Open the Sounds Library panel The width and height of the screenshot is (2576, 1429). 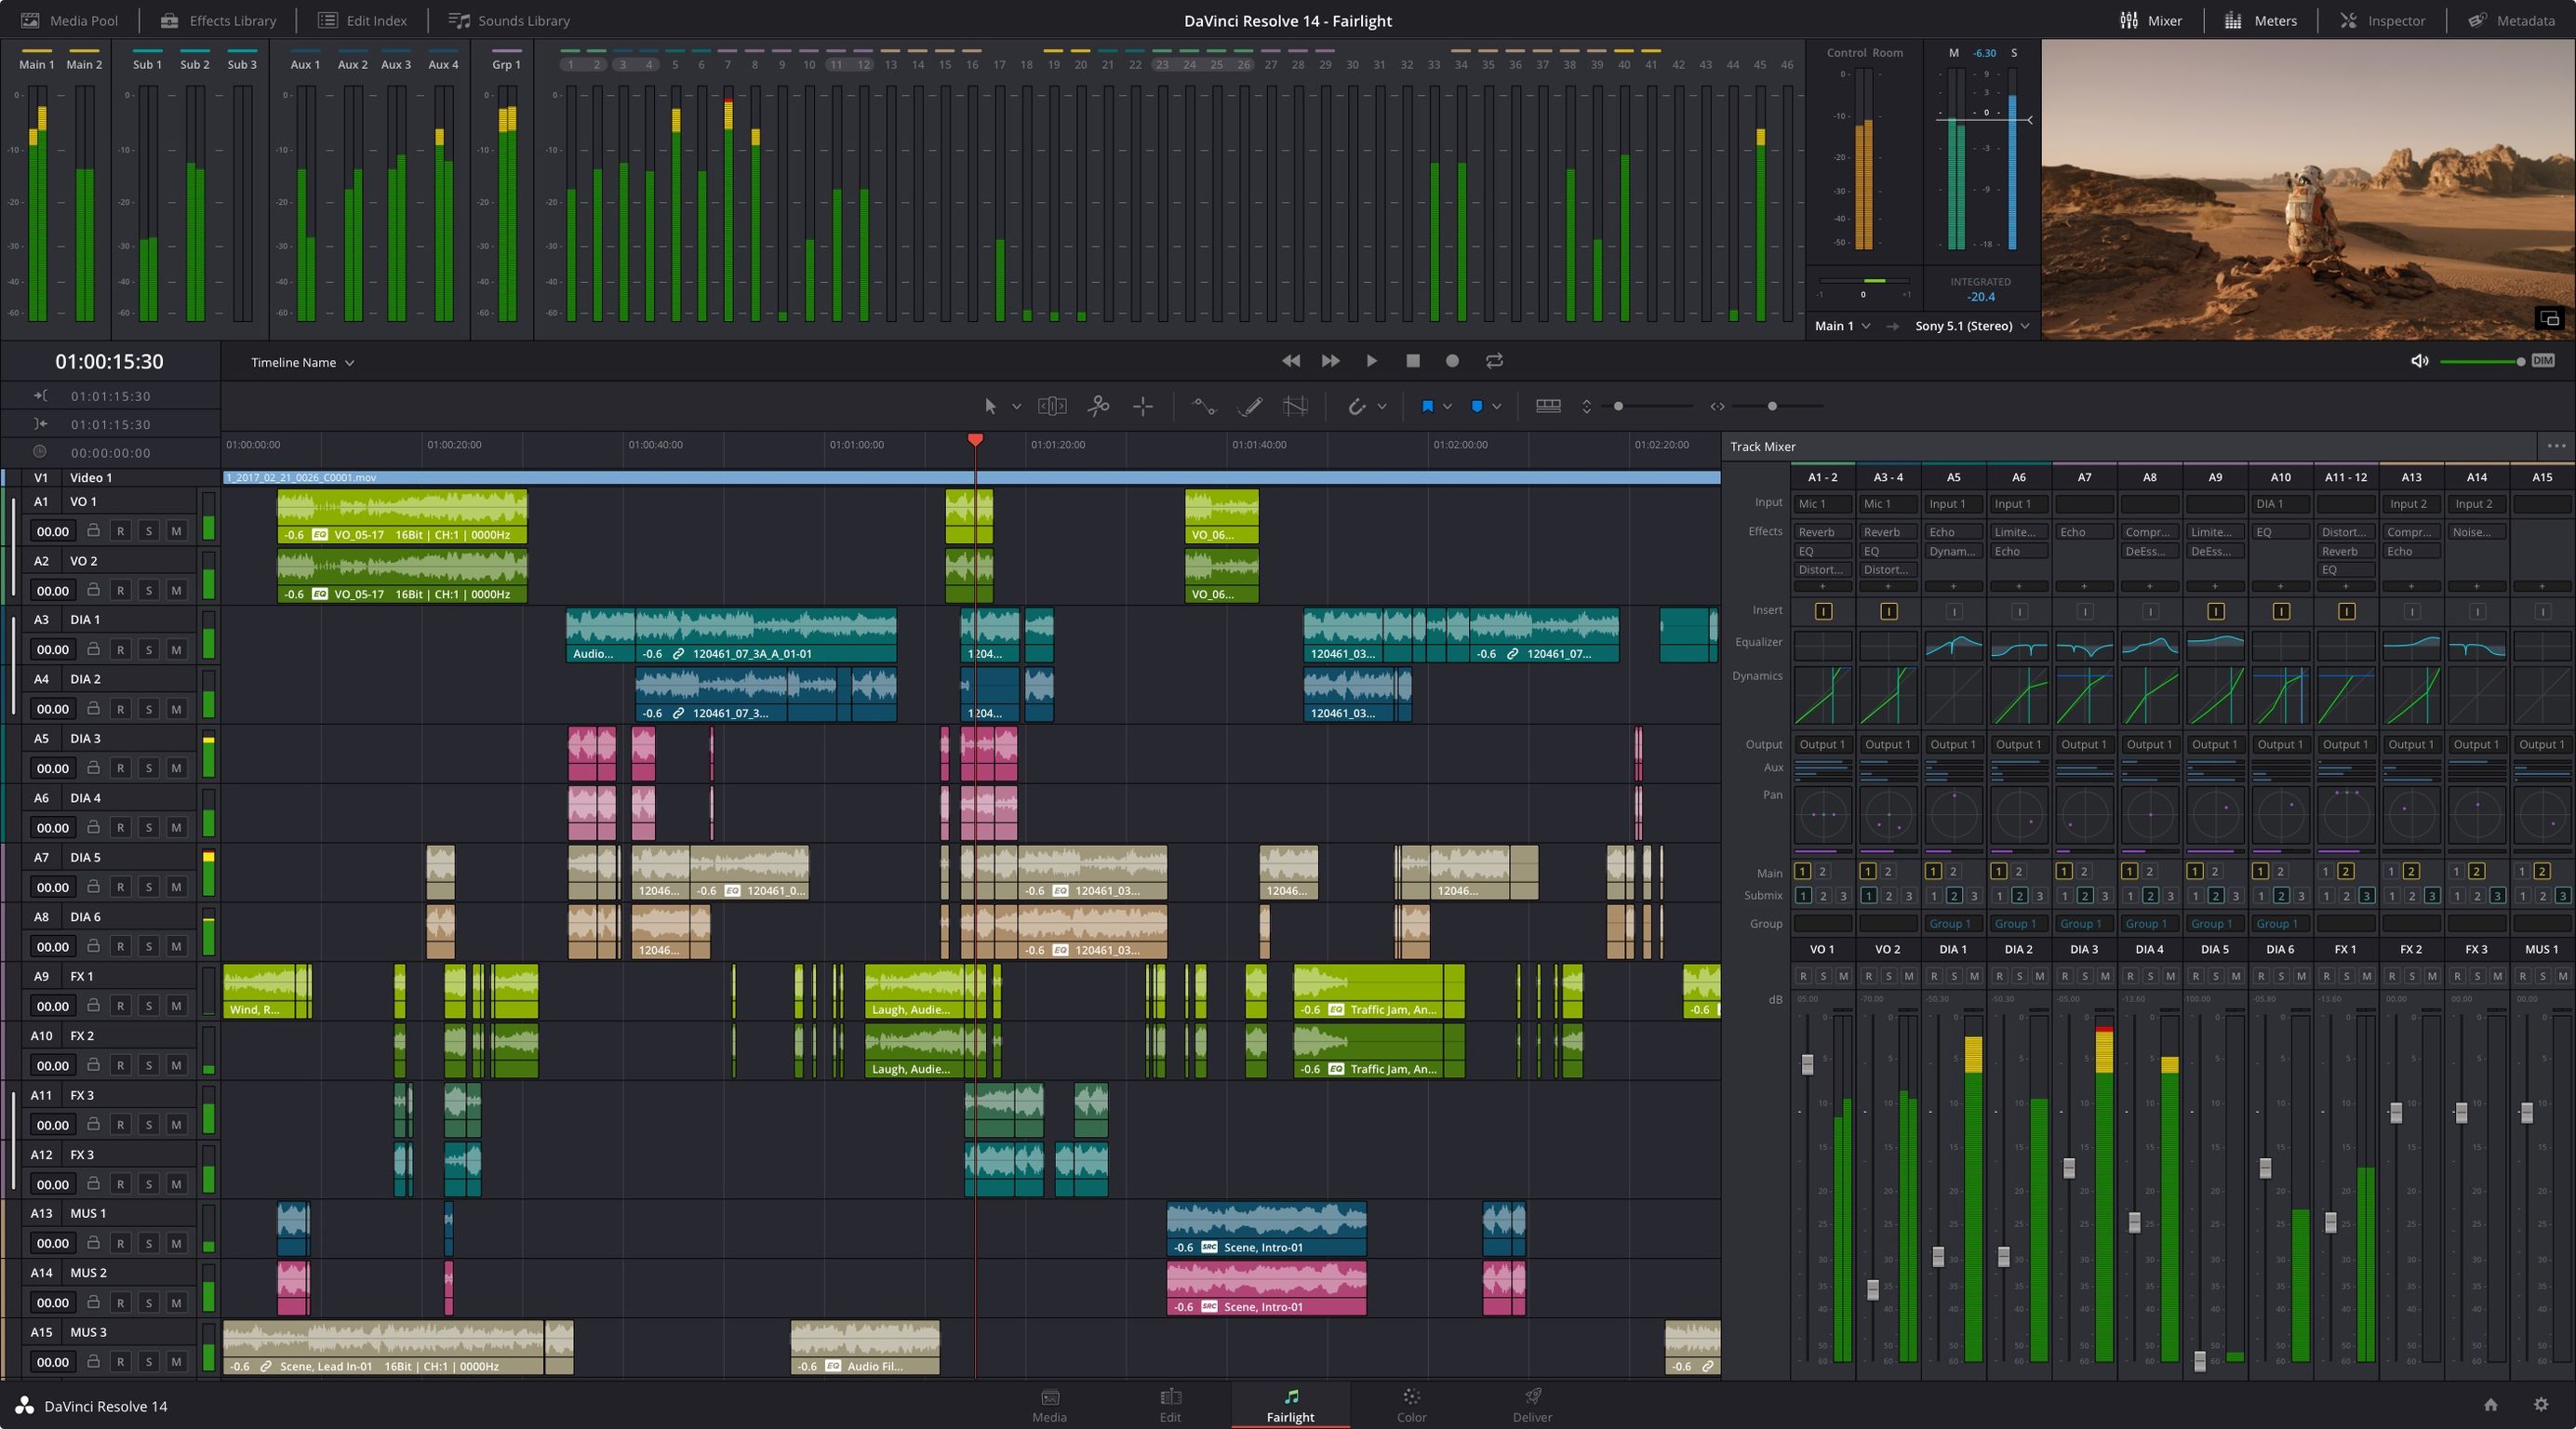pos(509,20)
